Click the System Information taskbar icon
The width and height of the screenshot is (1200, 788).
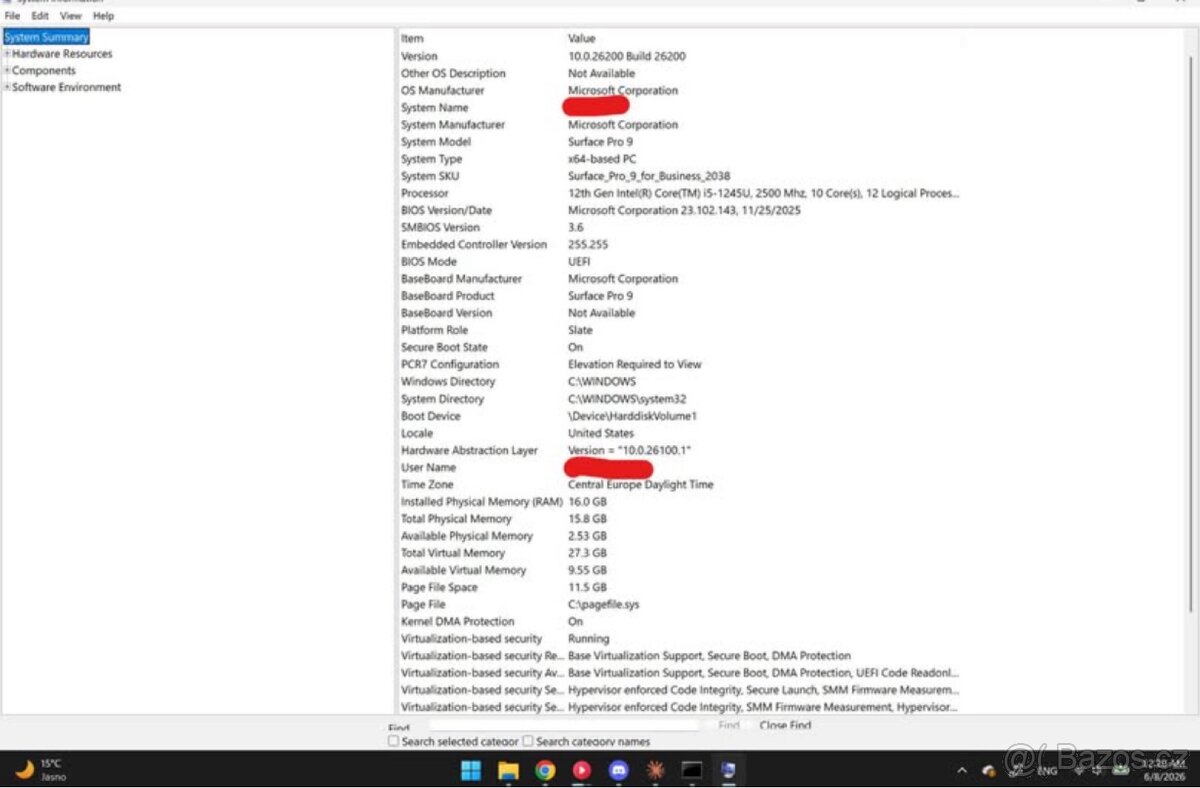[729, 770]
